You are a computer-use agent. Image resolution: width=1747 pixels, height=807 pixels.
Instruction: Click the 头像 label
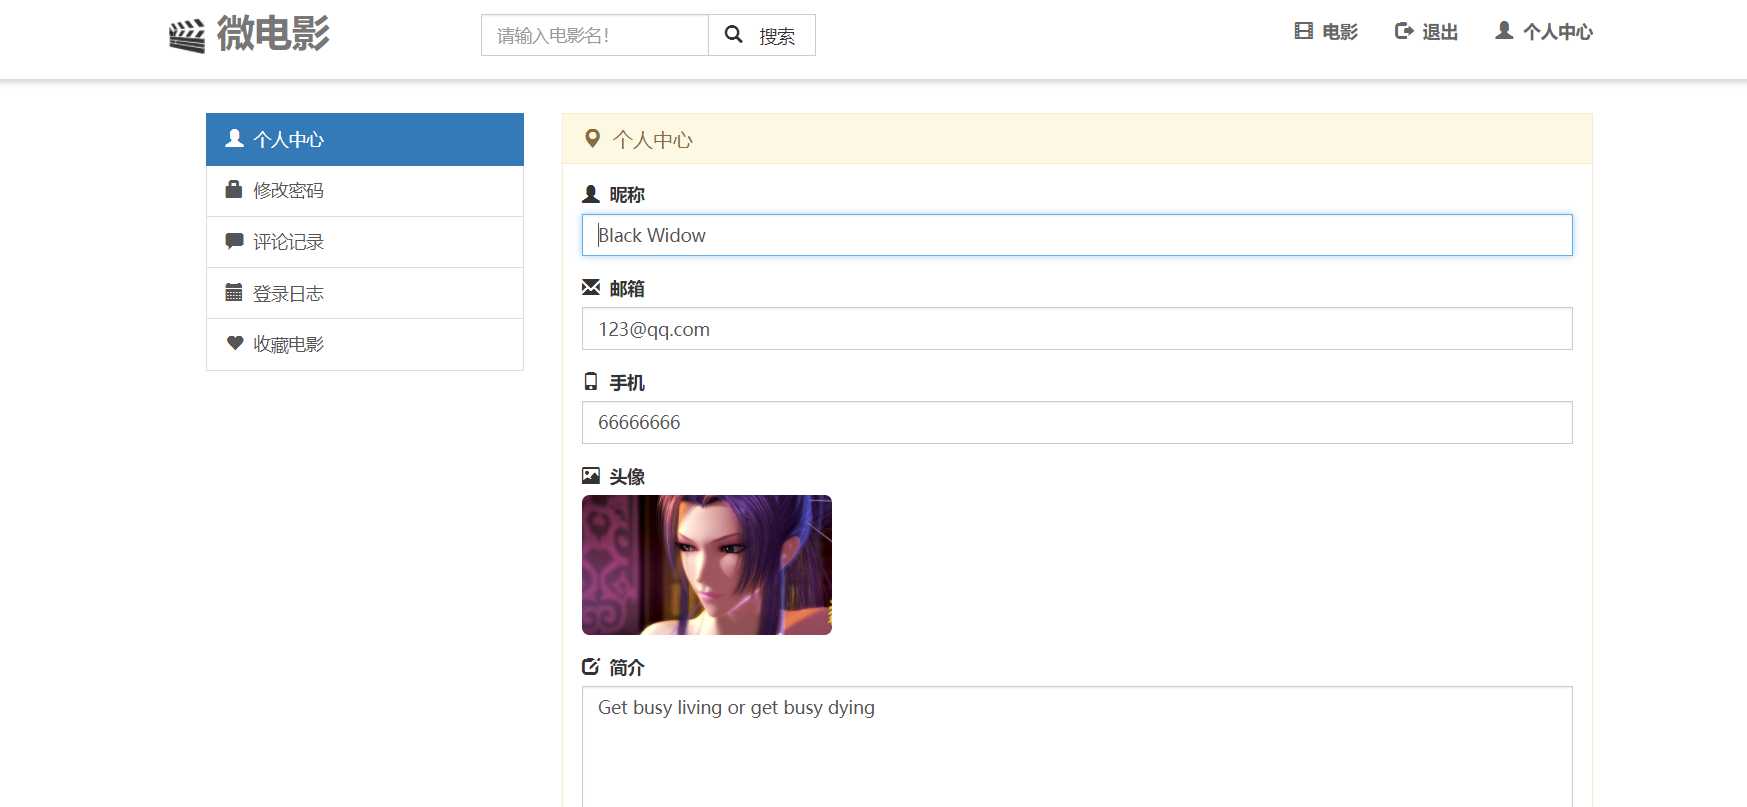627,477
